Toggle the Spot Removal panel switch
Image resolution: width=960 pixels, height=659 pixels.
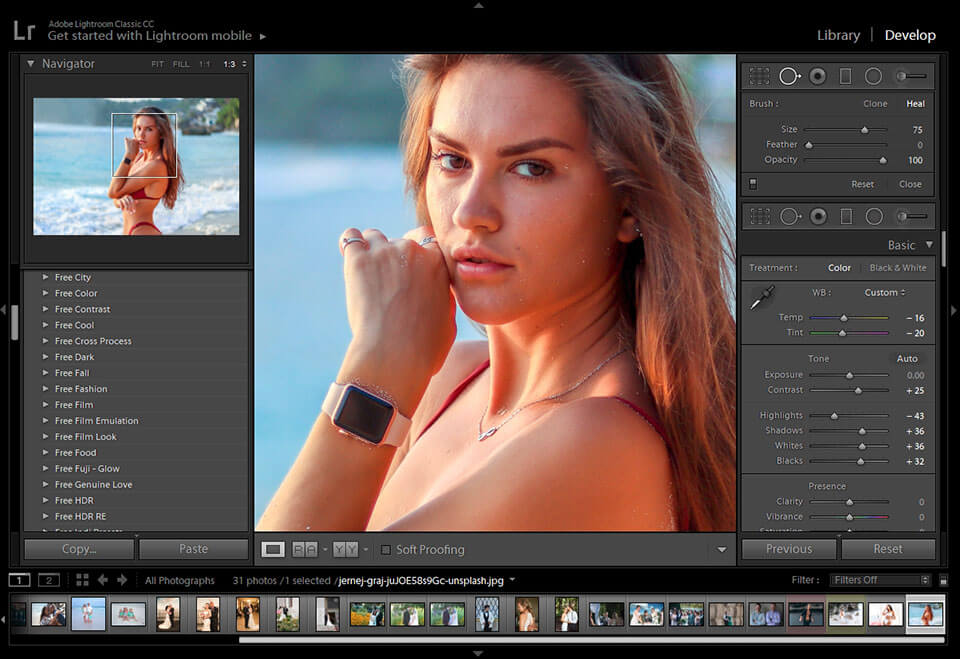[x=753, y=184]
